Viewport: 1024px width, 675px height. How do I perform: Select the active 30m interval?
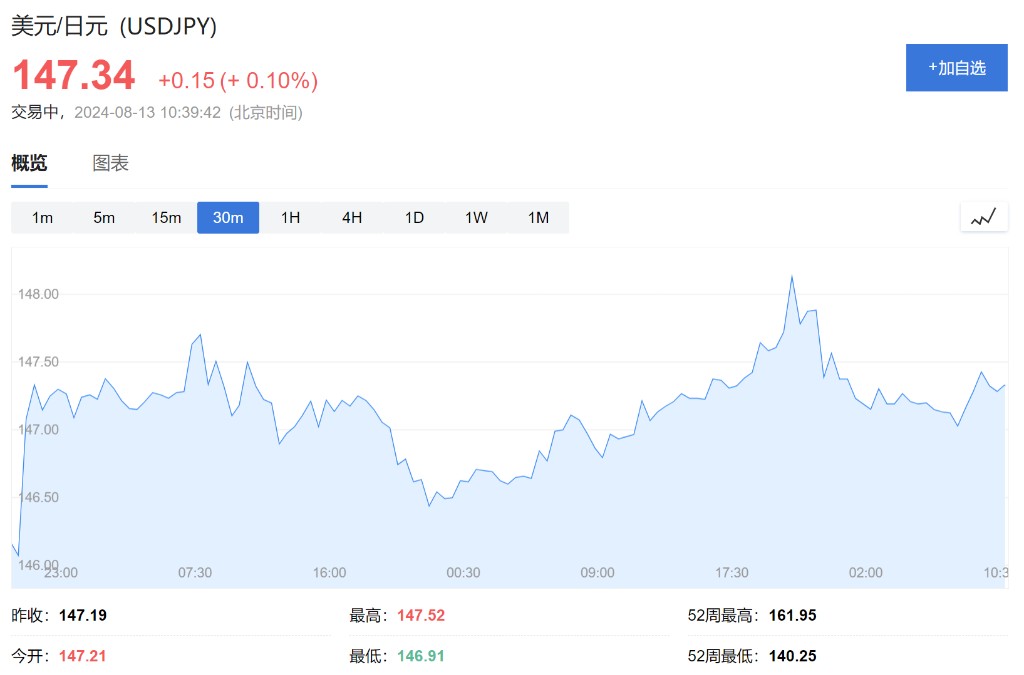tap(228, 218)
